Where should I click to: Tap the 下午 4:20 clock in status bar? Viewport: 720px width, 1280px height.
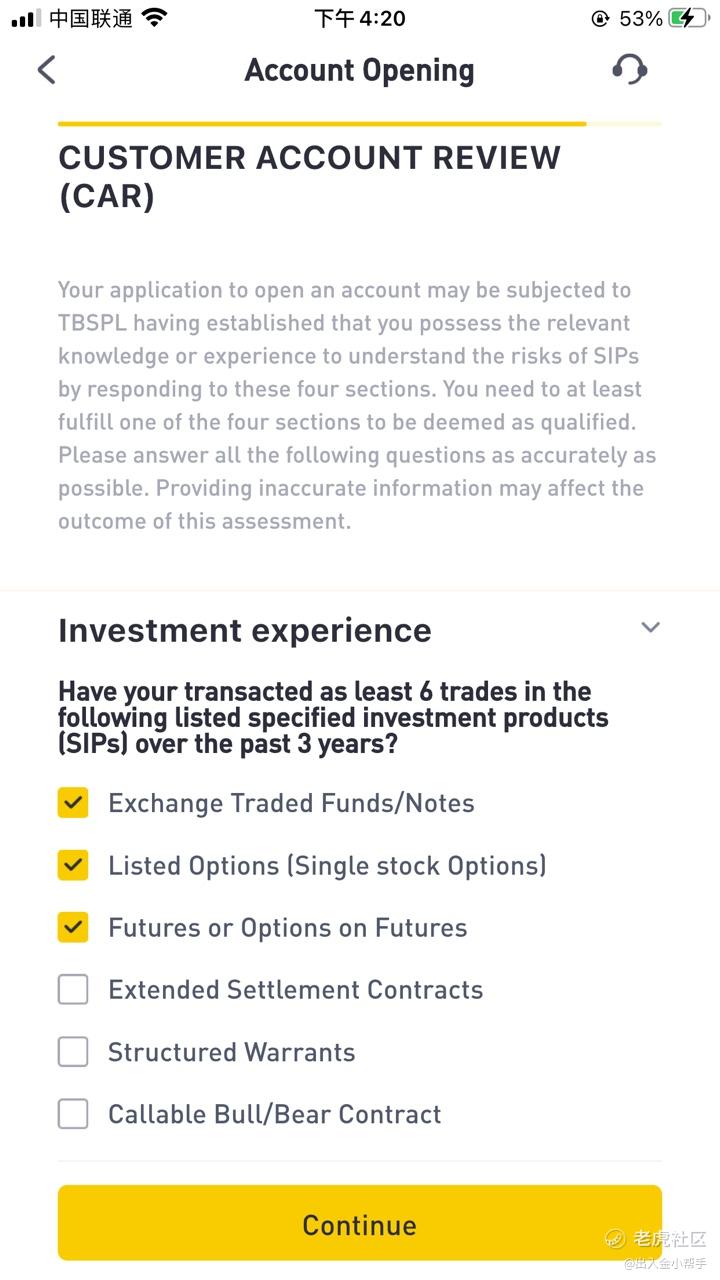359,18
